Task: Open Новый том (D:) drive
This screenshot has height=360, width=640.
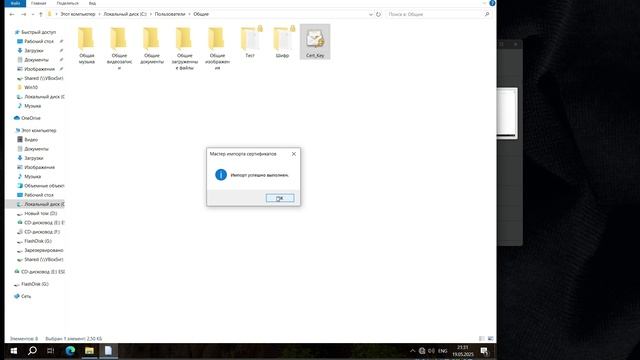Action: point(37,213)
